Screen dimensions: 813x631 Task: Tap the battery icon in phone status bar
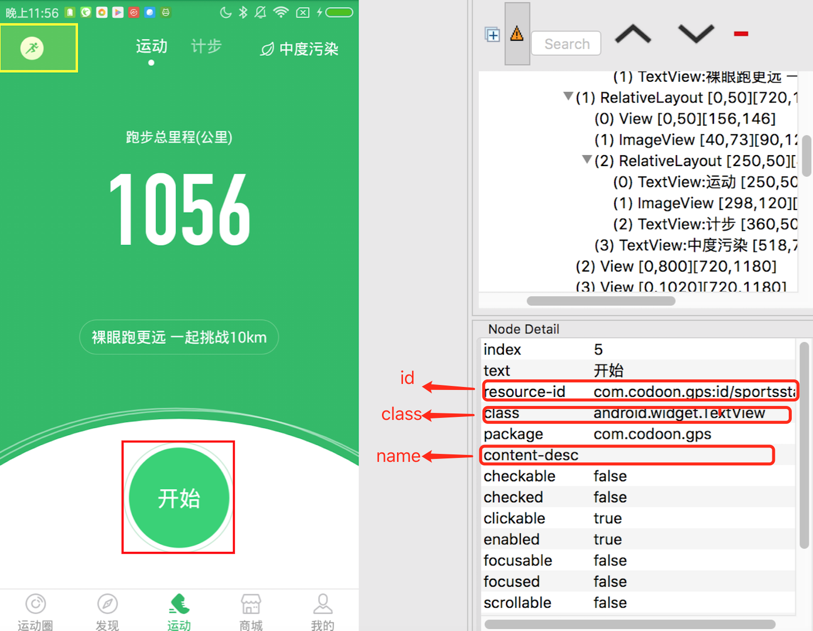coord(340,12)
